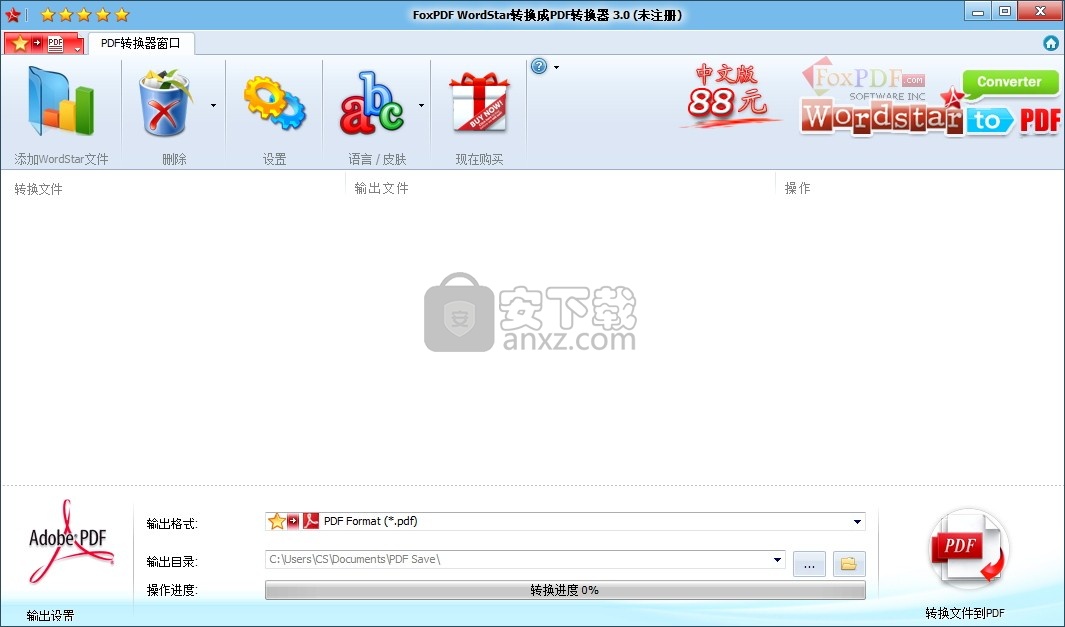Click the Adobe PDF logo icon
This screenshot has height=627, width=1065.
point(69,543)
